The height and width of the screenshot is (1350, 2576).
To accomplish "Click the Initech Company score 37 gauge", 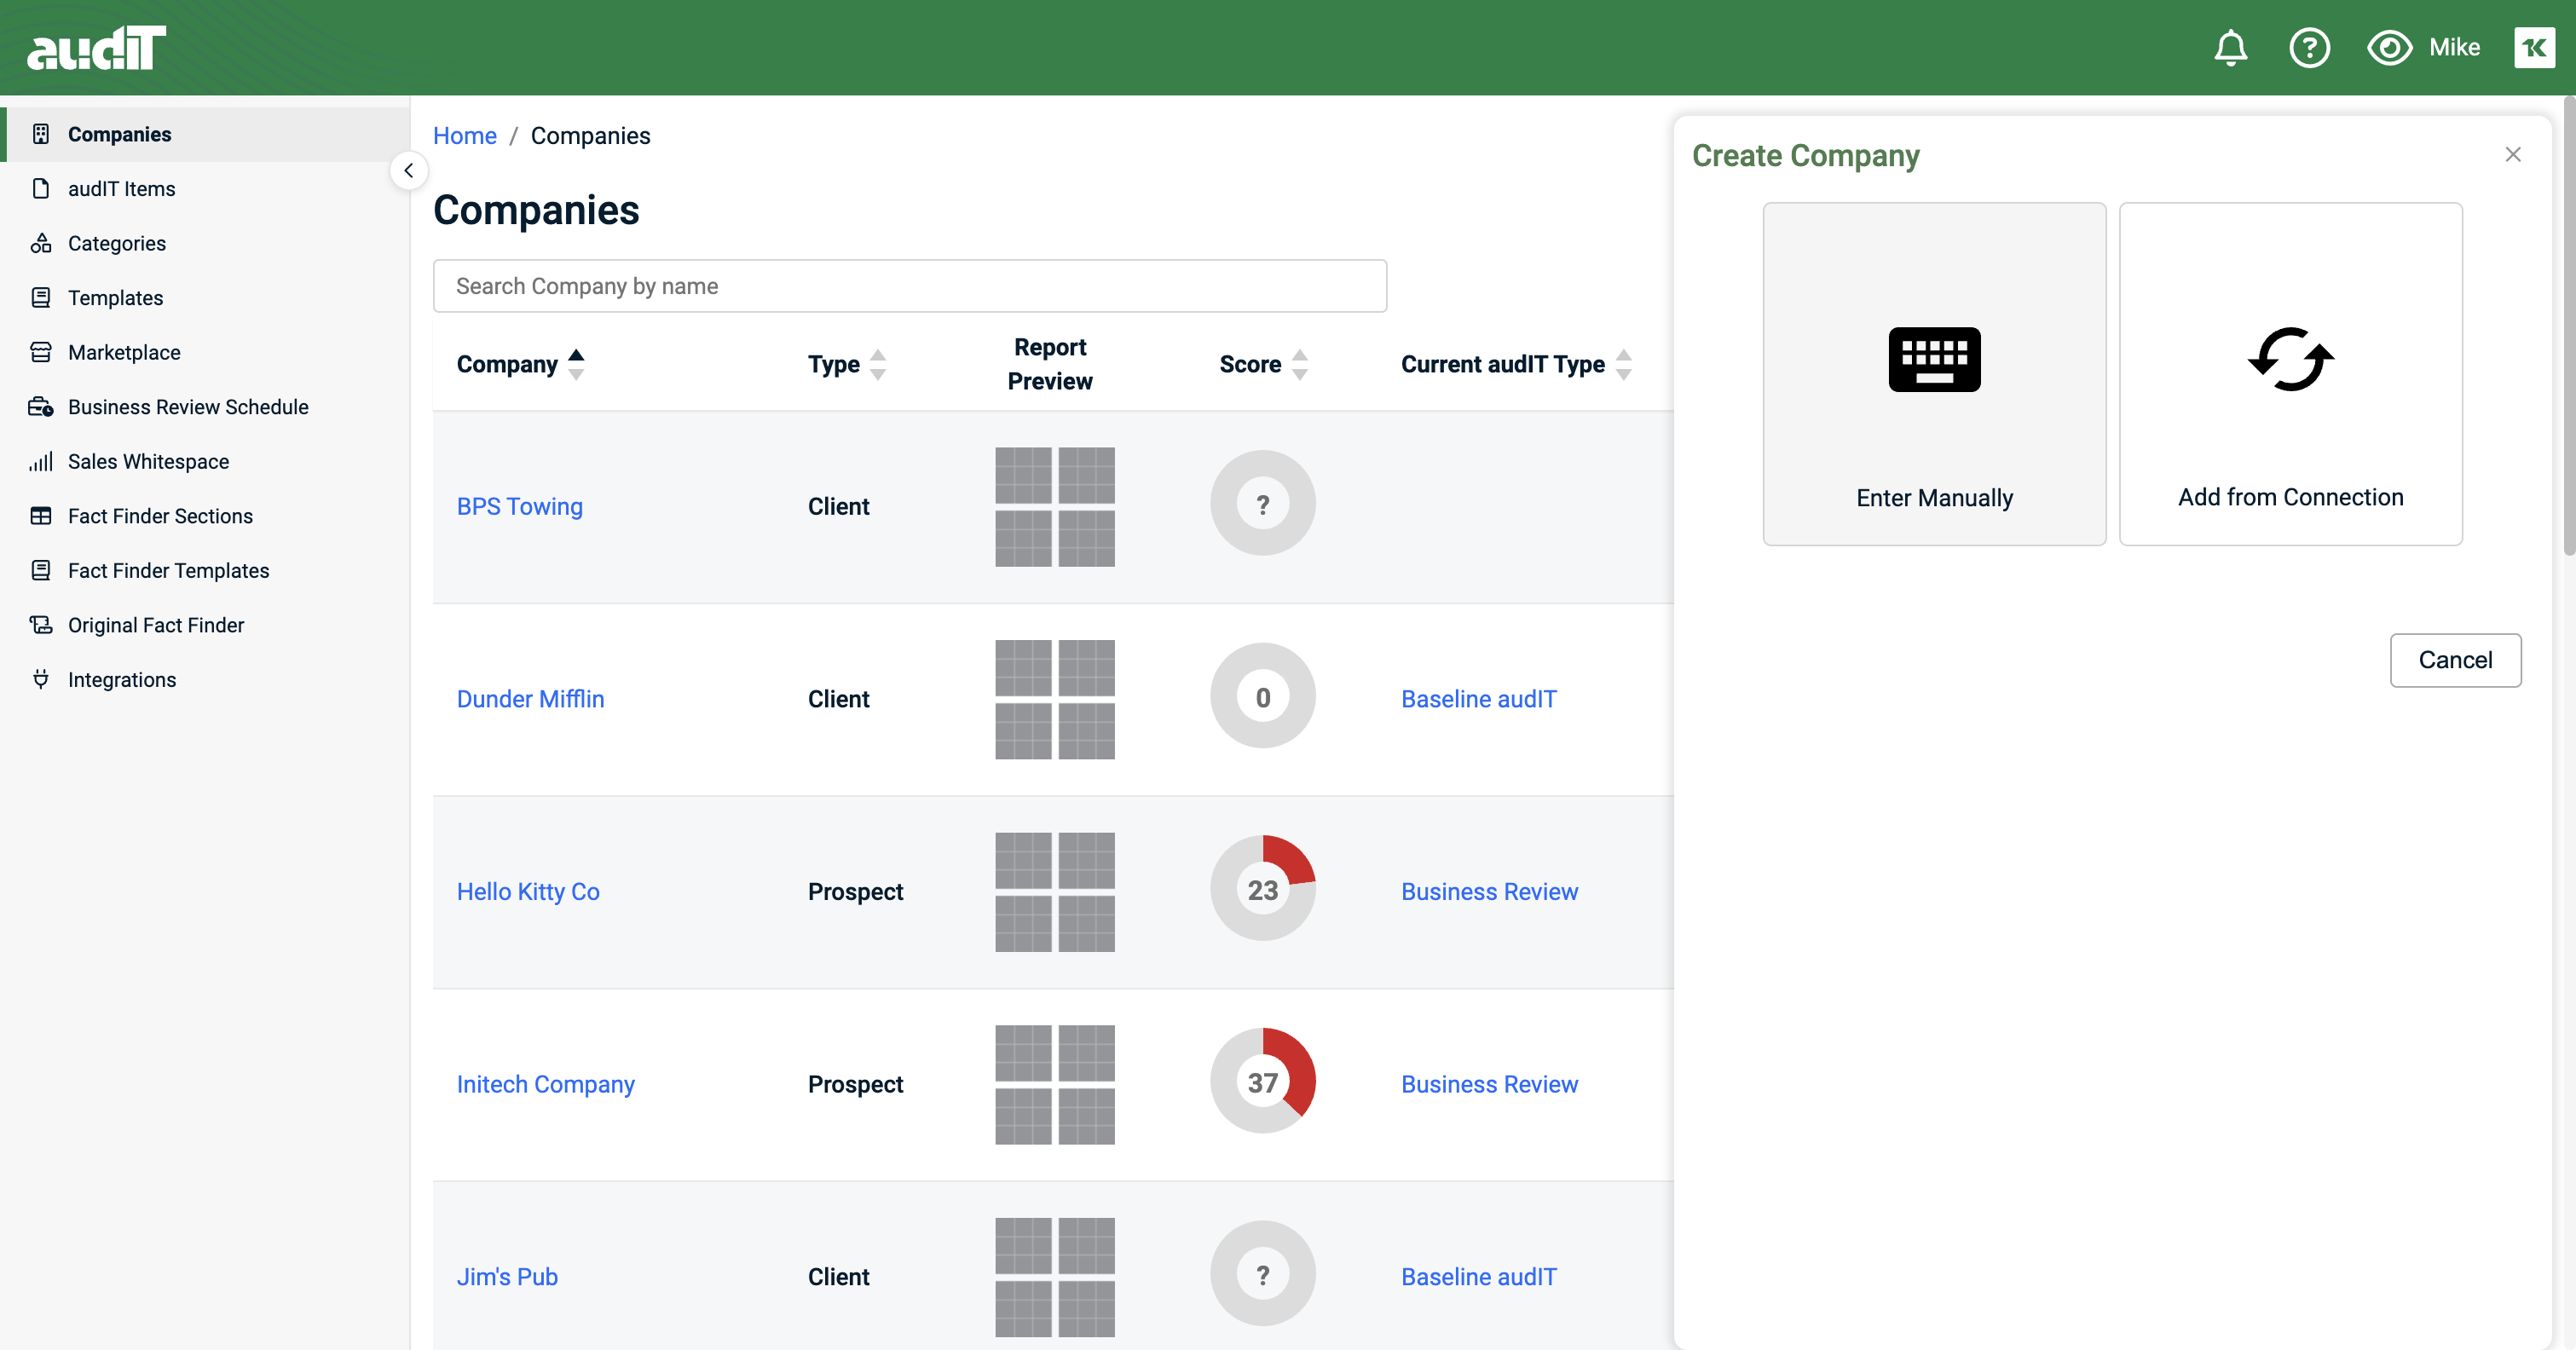I will click(x=1262, y=1081).
